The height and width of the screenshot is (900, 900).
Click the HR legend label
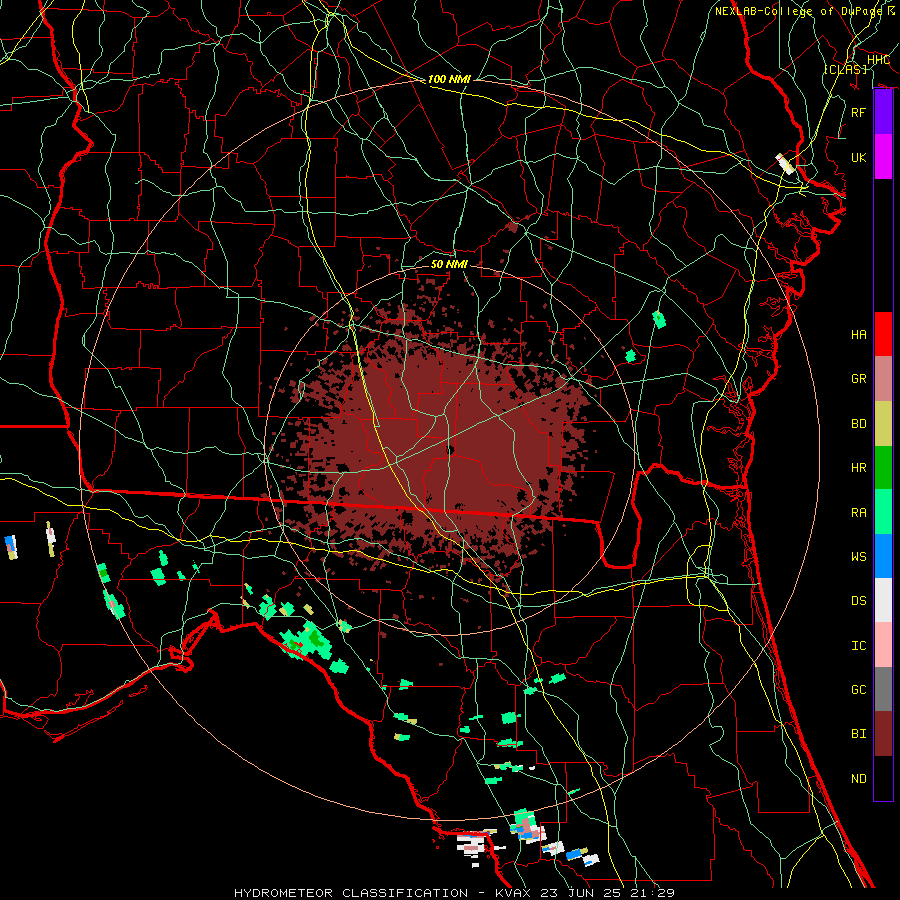tap(858, 467)
